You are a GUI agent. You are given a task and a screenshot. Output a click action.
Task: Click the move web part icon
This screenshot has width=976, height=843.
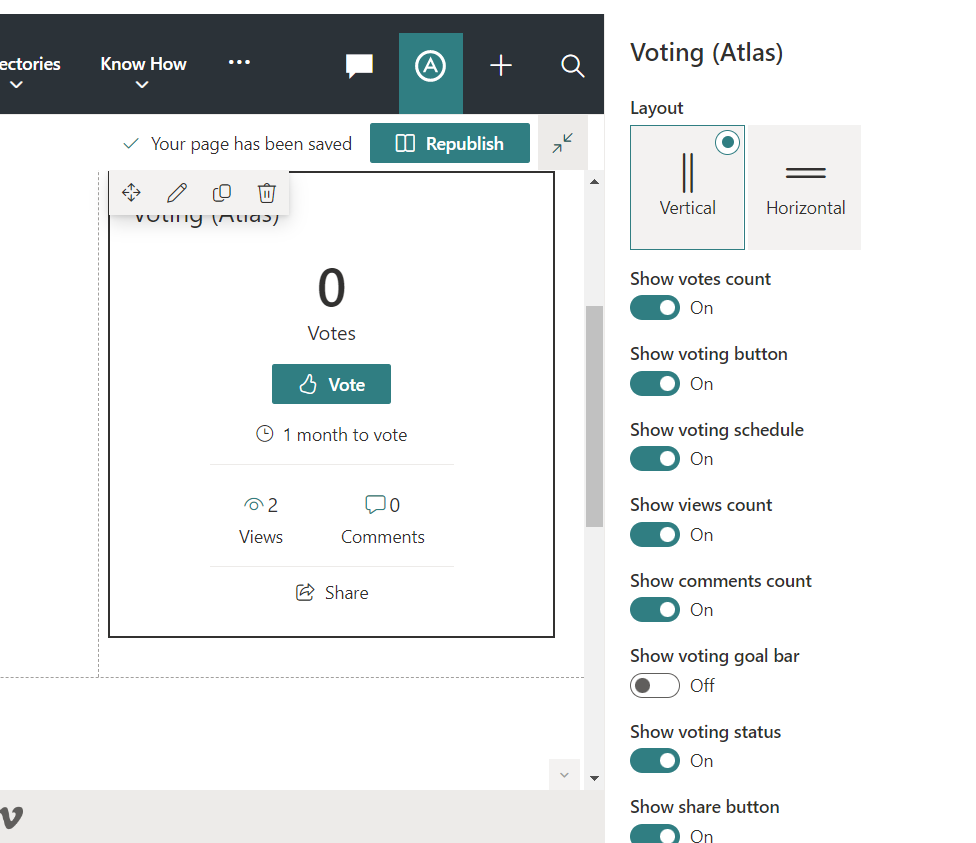(x=131, y=193)
